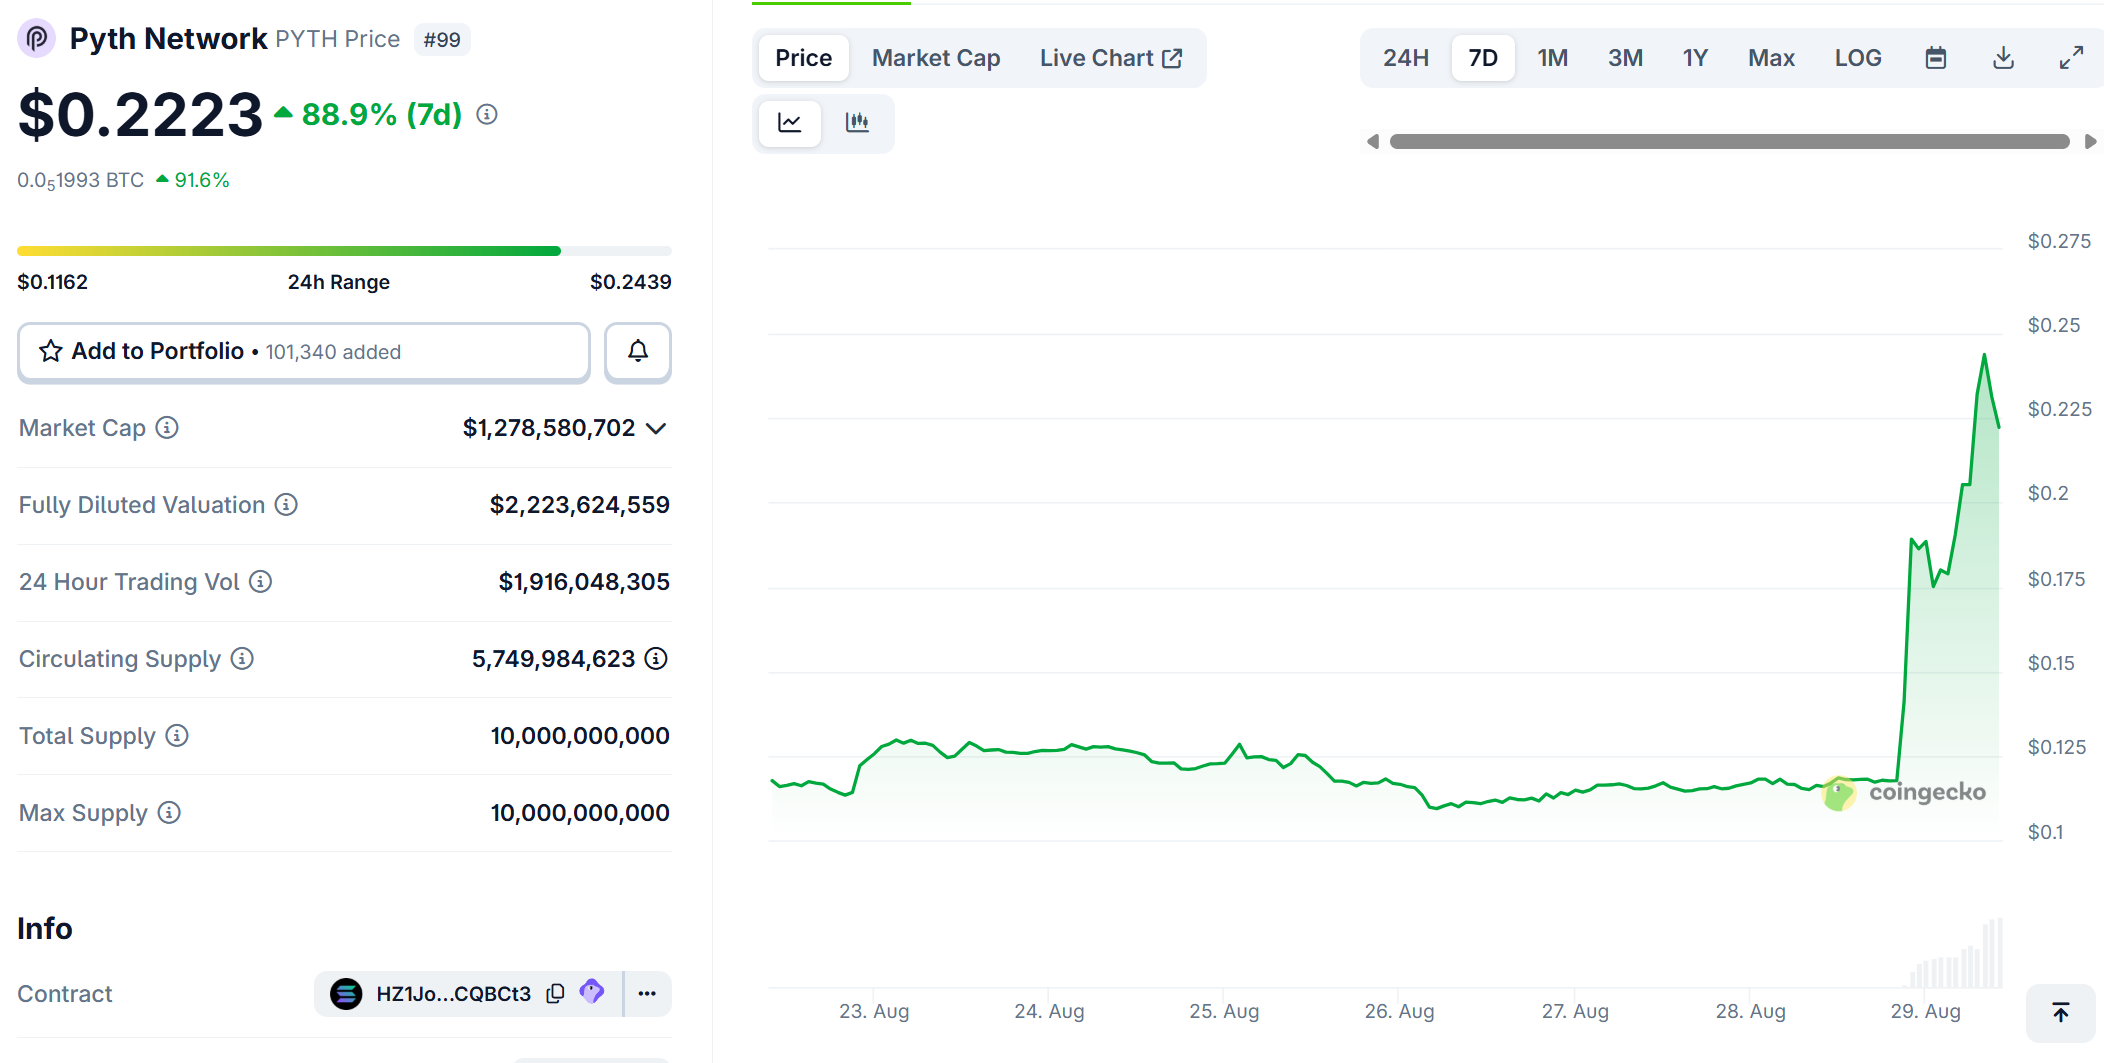Open more contract options menu
The image size is (2125, 1063).
647,993
